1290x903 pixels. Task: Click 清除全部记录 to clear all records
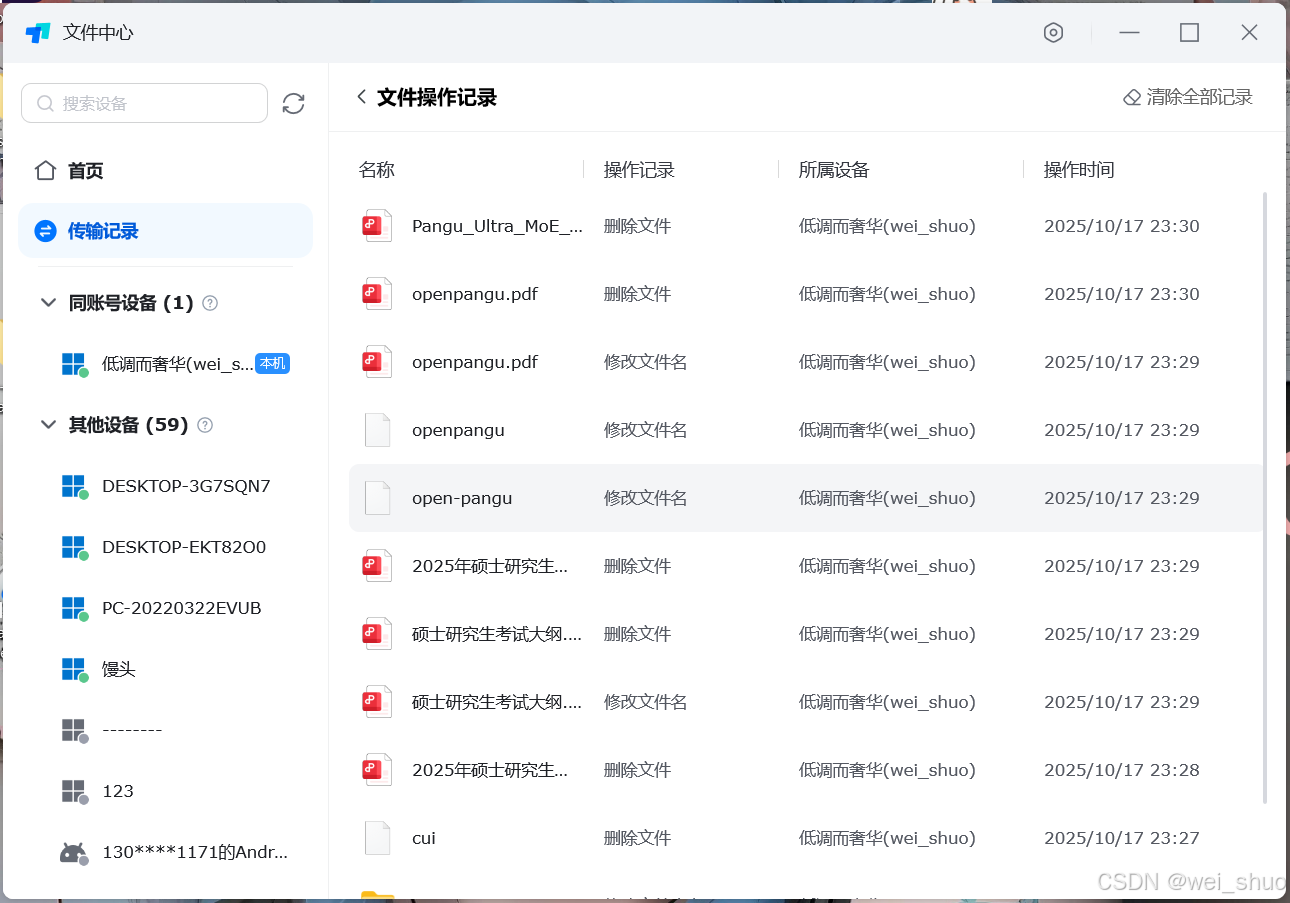1188,97
